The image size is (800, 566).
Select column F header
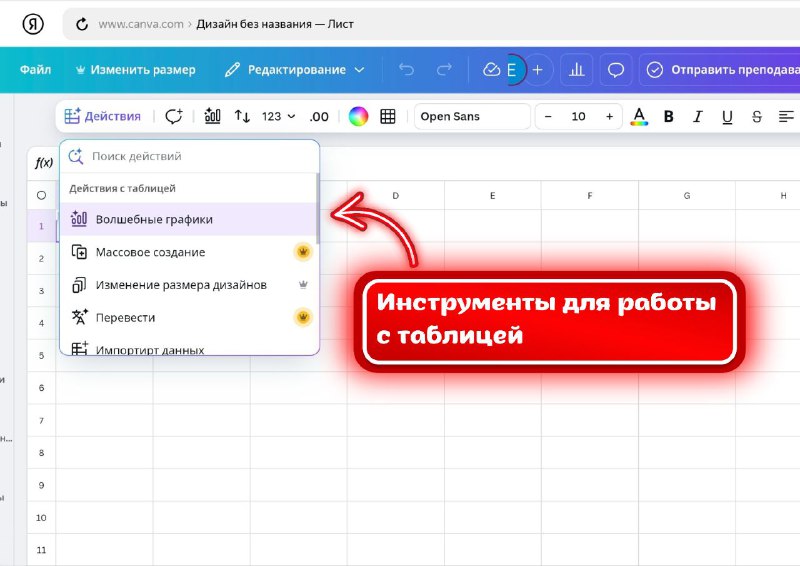point(590,195)
